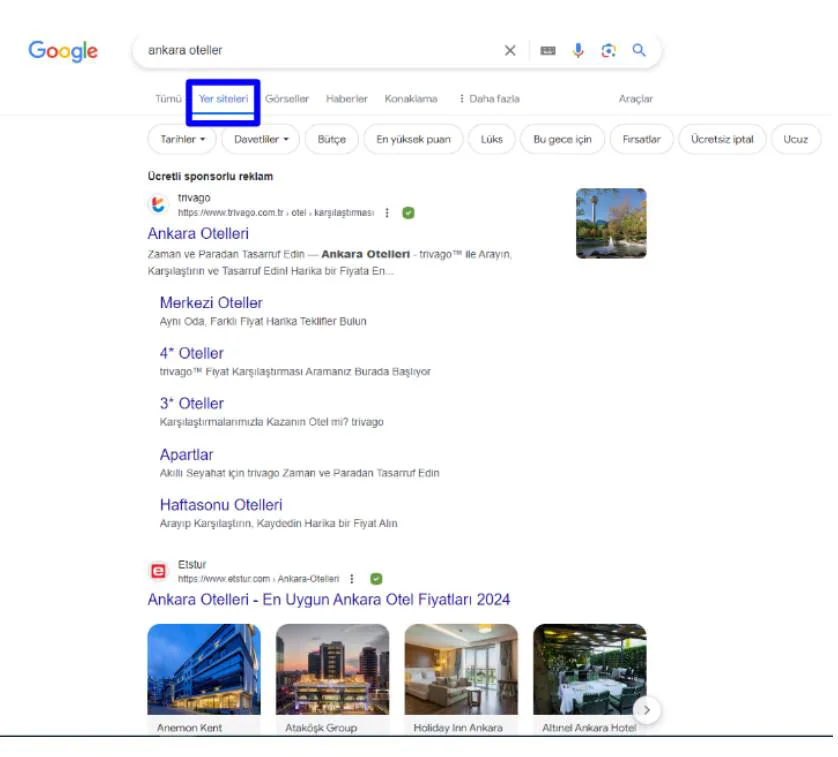Switch to the Tümü tab
This screenshot has height=757, width=838.
(168, 99)
